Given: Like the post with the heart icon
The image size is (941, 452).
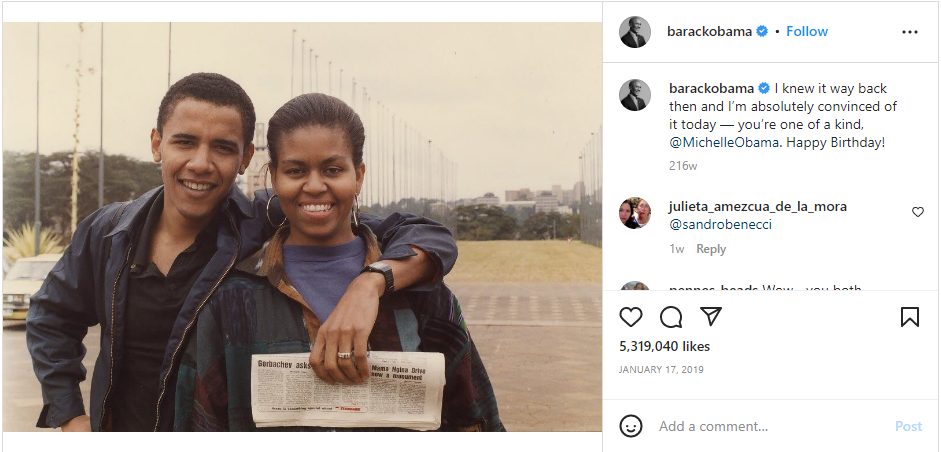Looking at the screenshot, I should 630,317.
